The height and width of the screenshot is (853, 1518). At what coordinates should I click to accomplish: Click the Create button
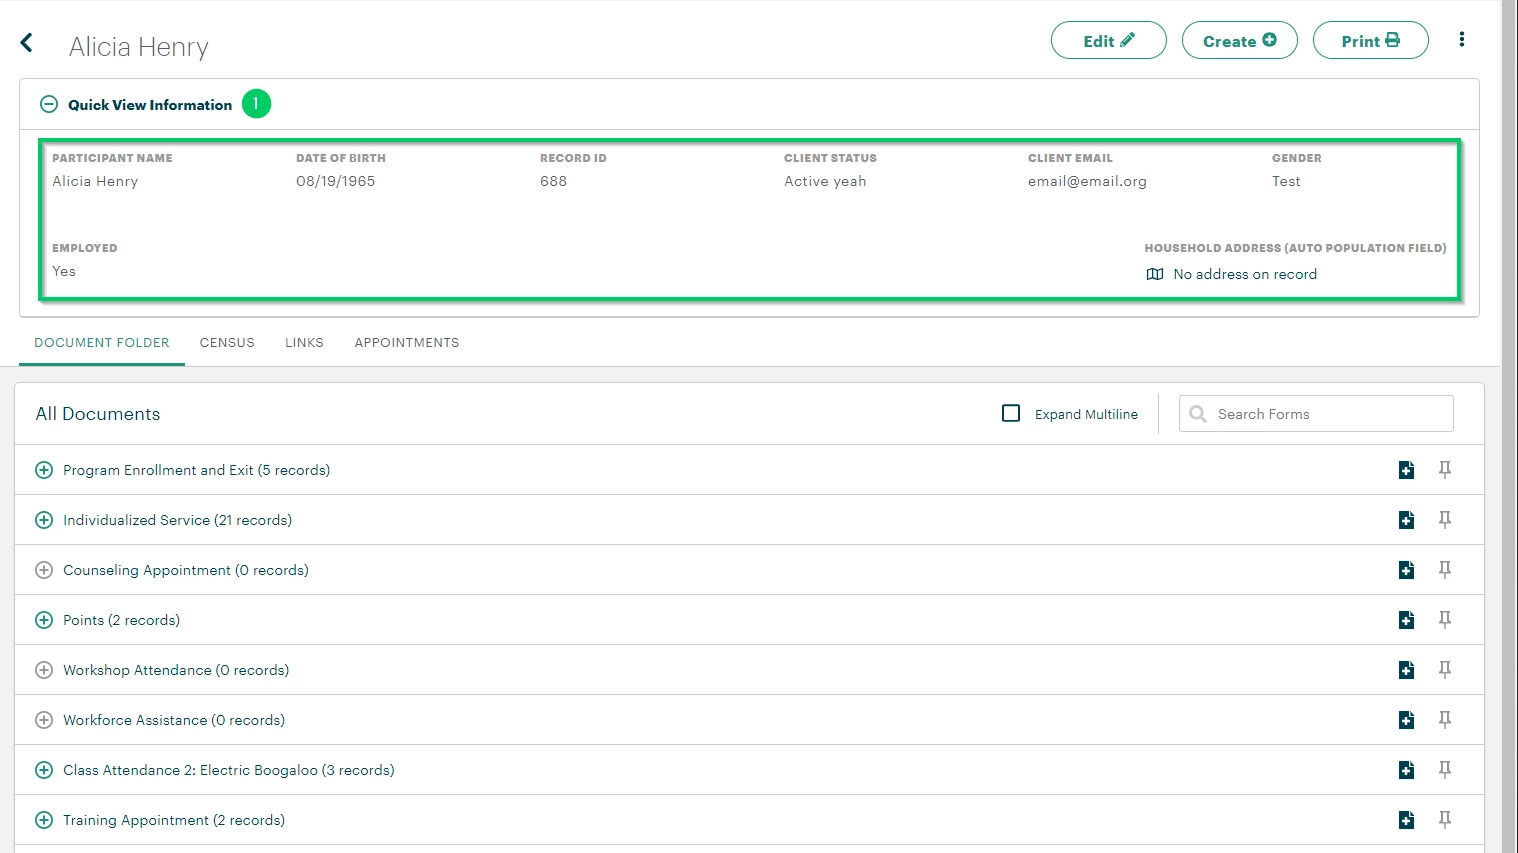coord(1239,41)
